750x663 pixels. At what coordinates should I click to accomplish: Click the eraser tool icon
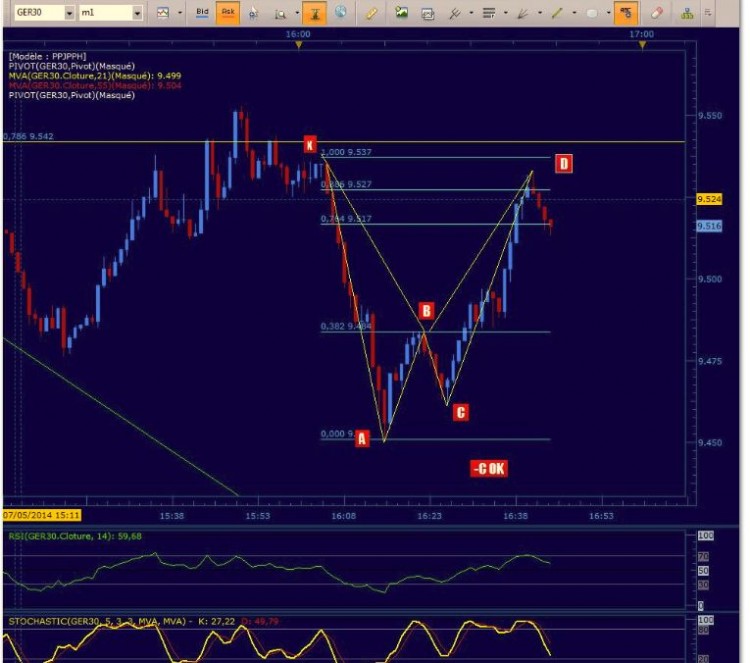point(657,13)
